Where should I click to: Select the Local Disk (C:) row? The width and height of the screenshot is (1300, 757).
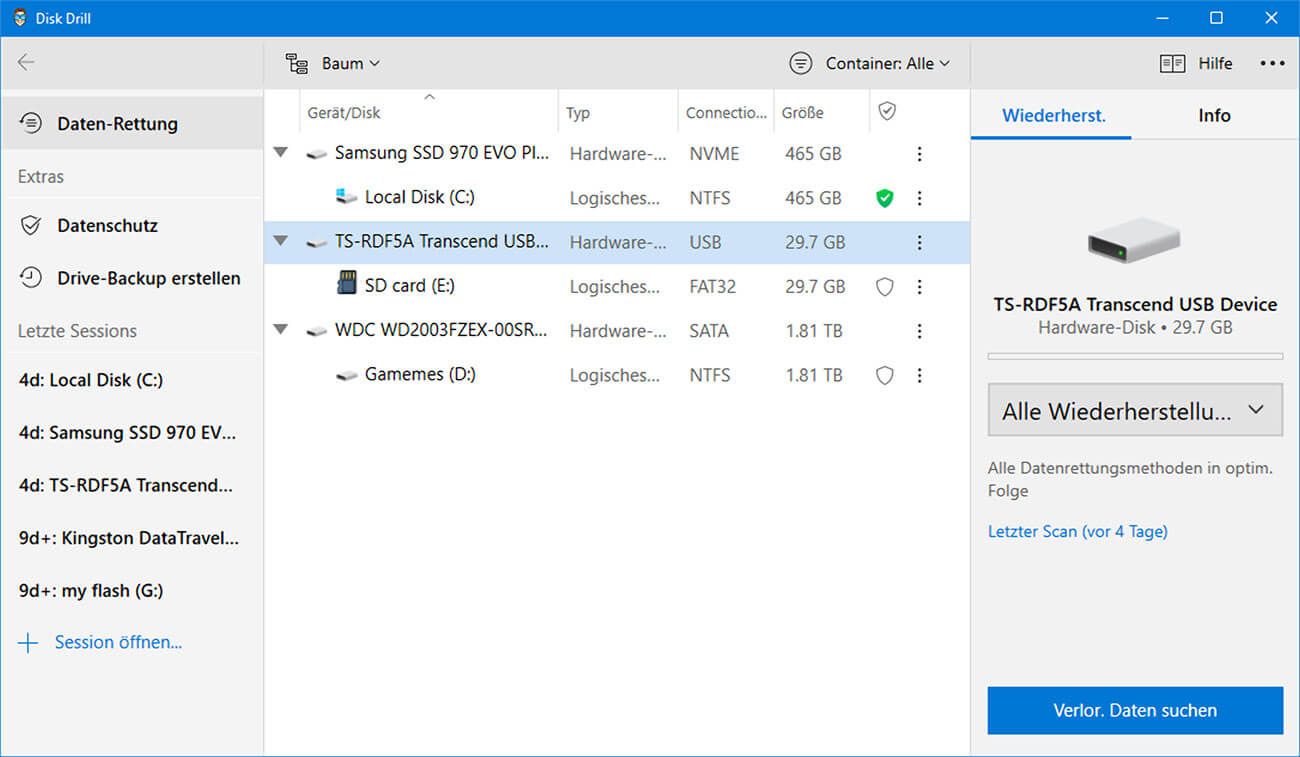point(617,198)
